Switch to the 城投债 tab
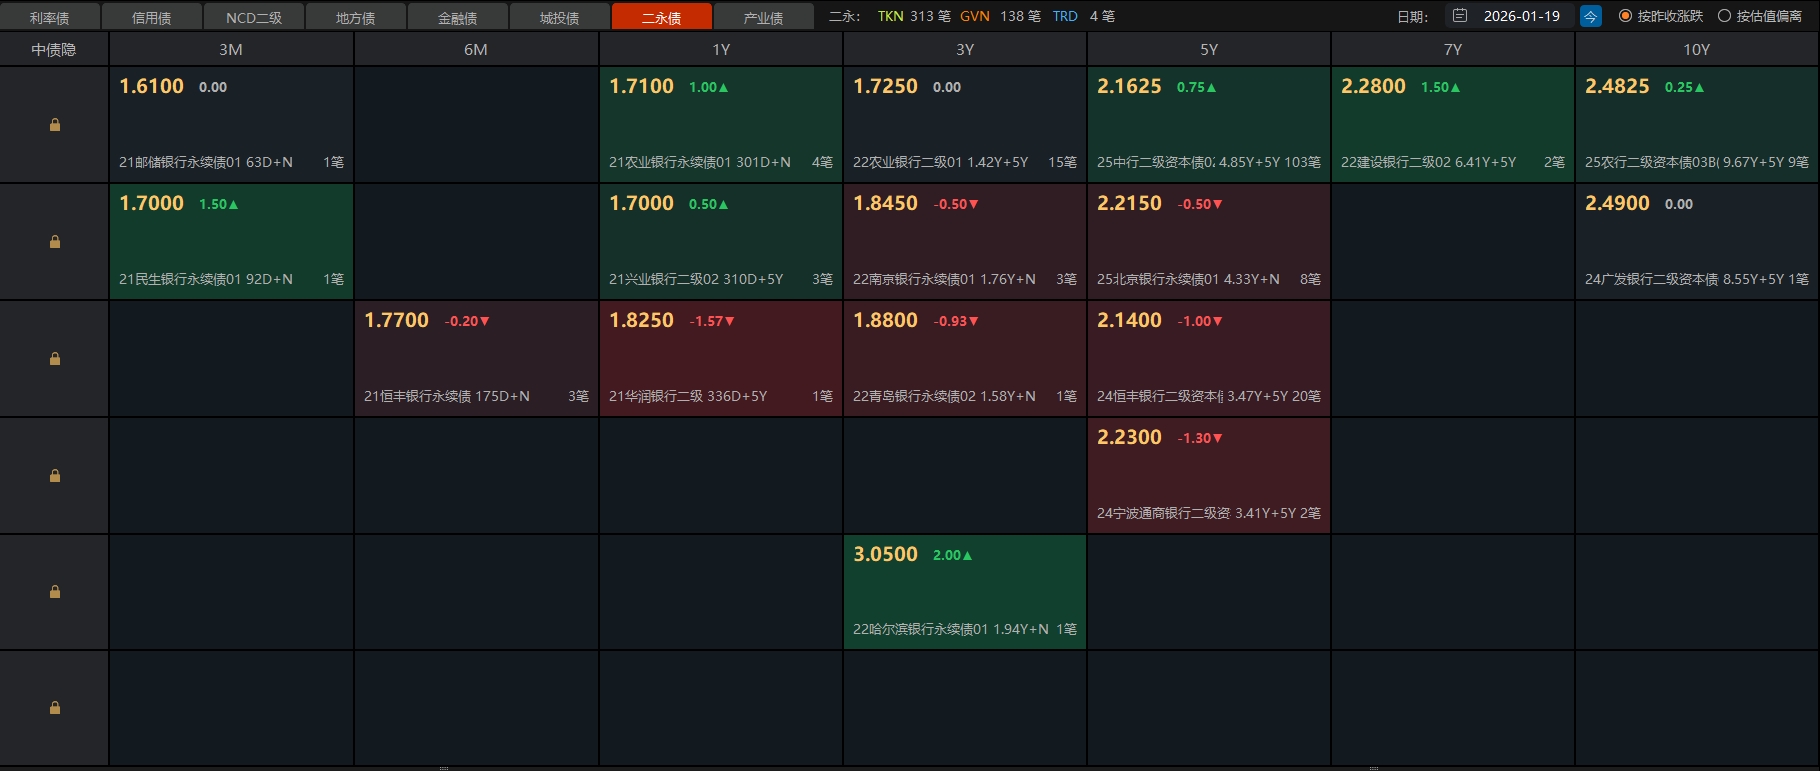Viewport: 1820px width, 771px height. [x=560, y=18]
